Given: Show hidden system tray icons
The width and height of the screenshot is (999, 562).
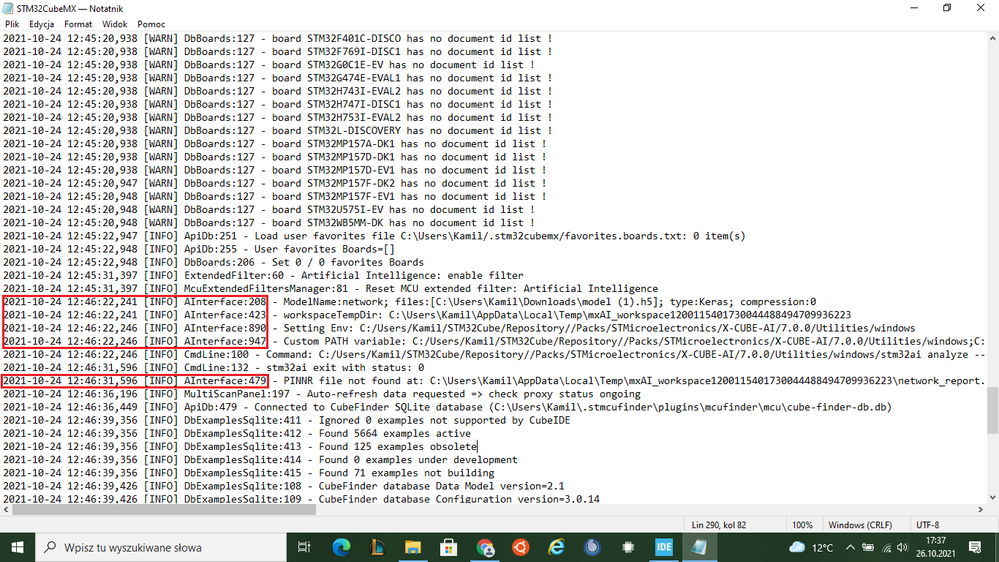Looking at the screenshot, I should point(851,547).
